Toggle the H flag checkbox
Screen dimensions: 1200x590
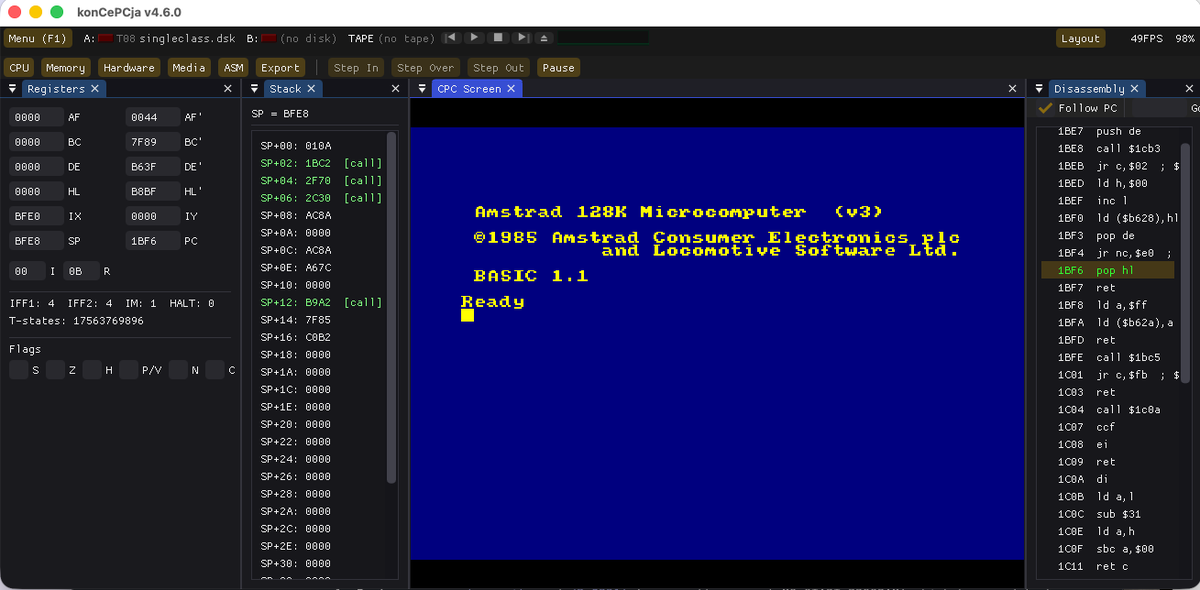click(92, 370)
